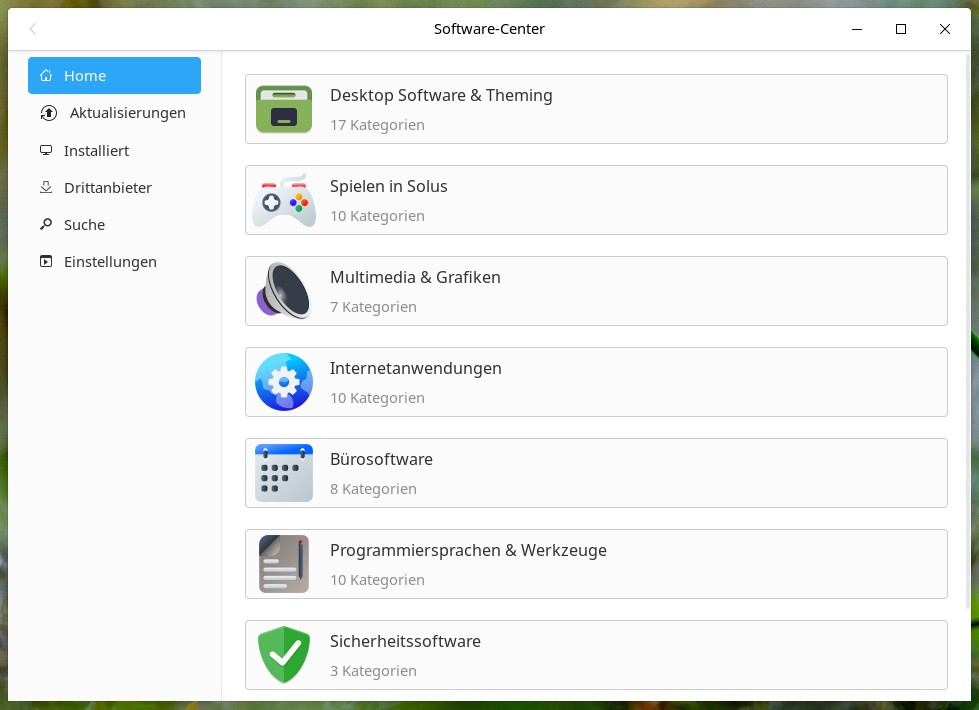Click the category list vertical scrollbar

[x=968, y=331]
